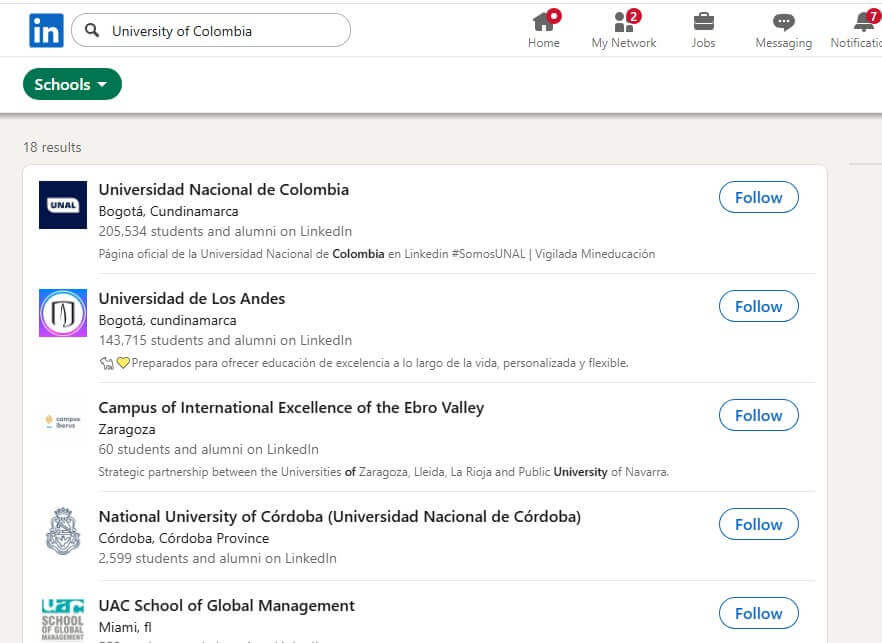View Notifications bell icon
This screenshot has width=882, height=643.
865,21
